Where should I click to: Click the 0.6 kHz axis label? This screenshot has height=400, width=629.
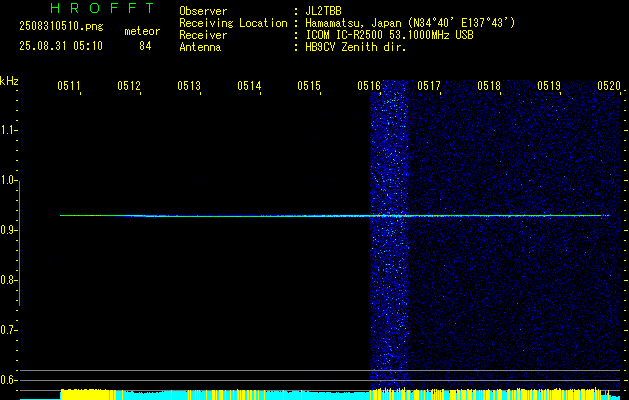pos(8,380)
